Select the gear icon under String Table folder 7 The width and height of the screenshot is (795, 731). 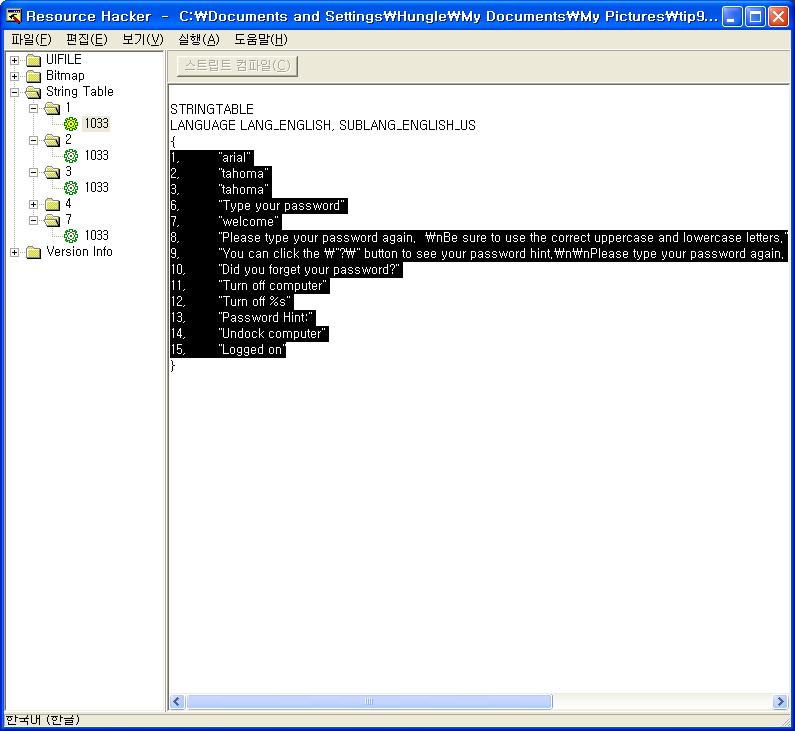point(71,236)
